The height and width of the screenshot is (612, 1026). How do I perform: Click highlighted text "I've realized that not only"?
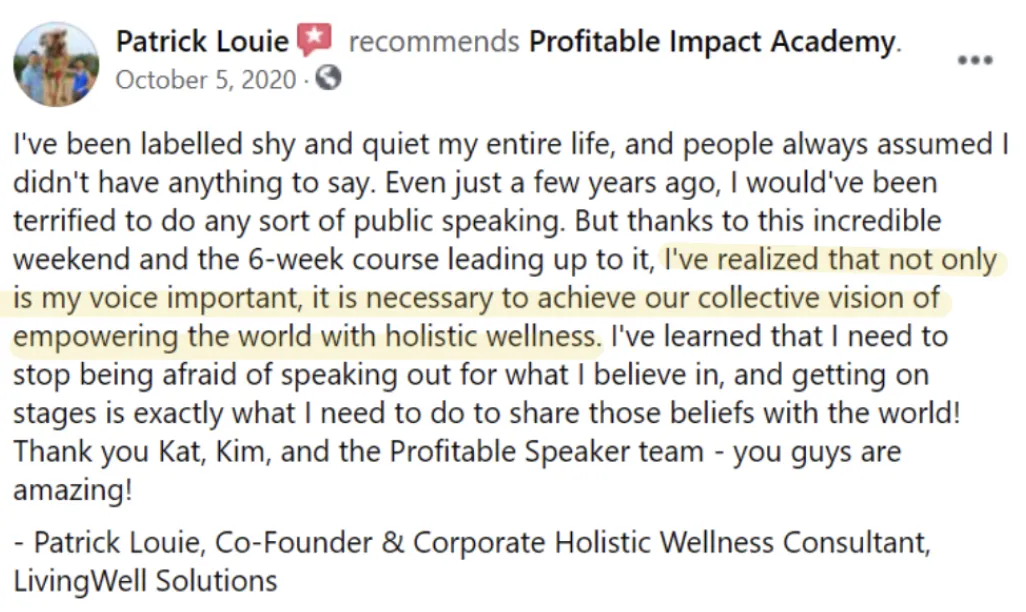point(830,260)
